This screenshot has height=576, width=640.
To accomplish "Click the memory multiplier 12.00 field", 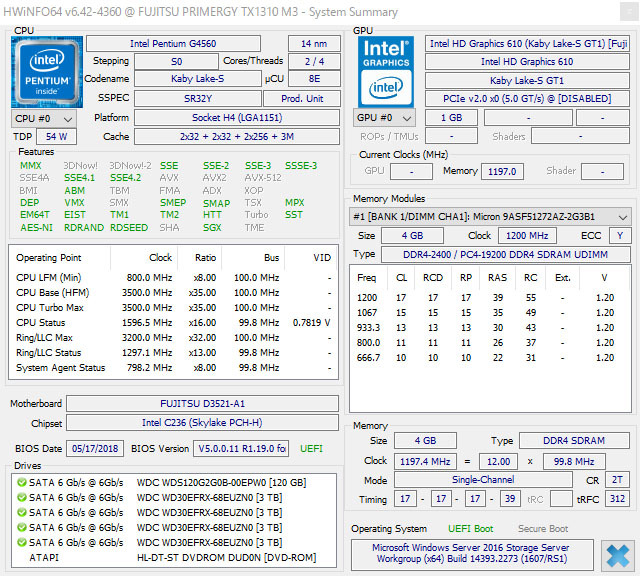I will point(498,462).
